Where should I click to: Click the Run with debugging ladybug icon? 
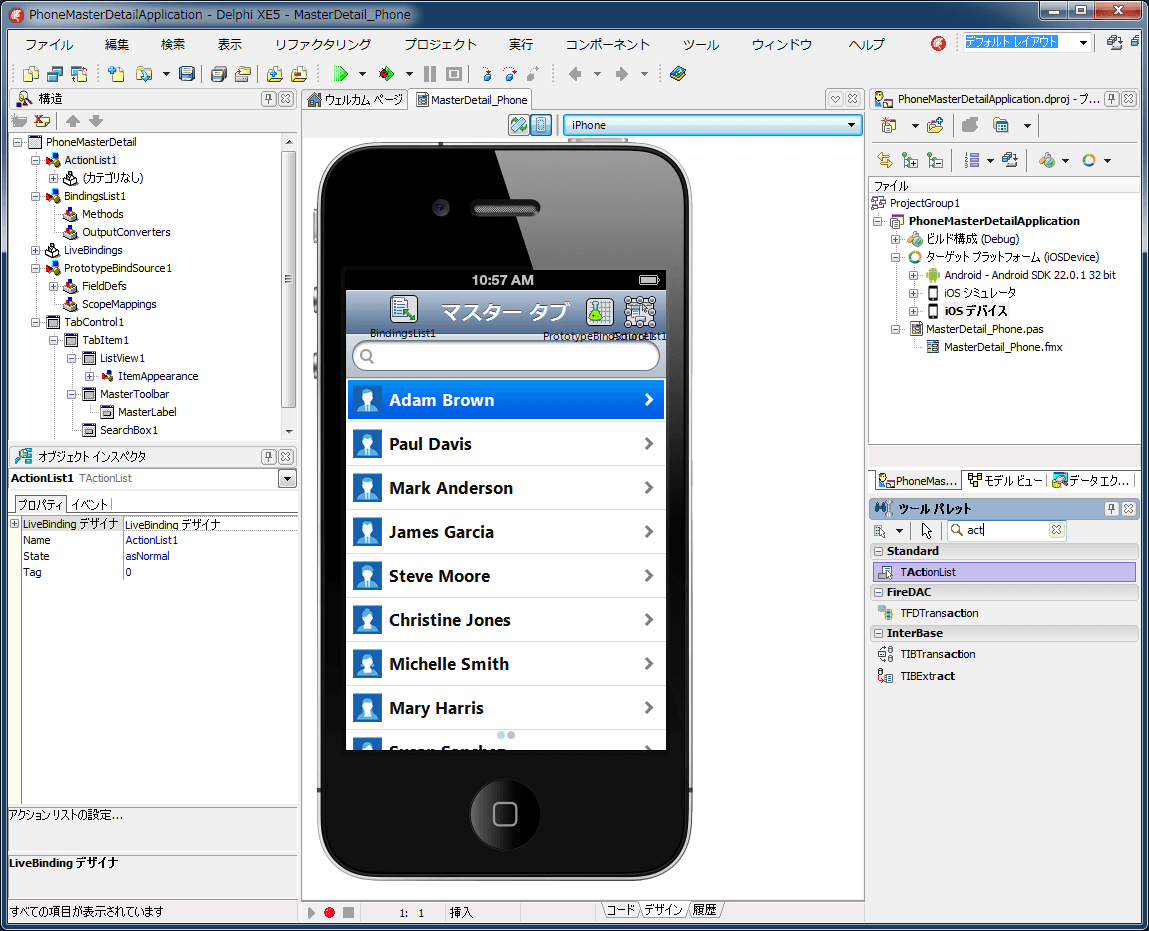(x=386, y=74)
